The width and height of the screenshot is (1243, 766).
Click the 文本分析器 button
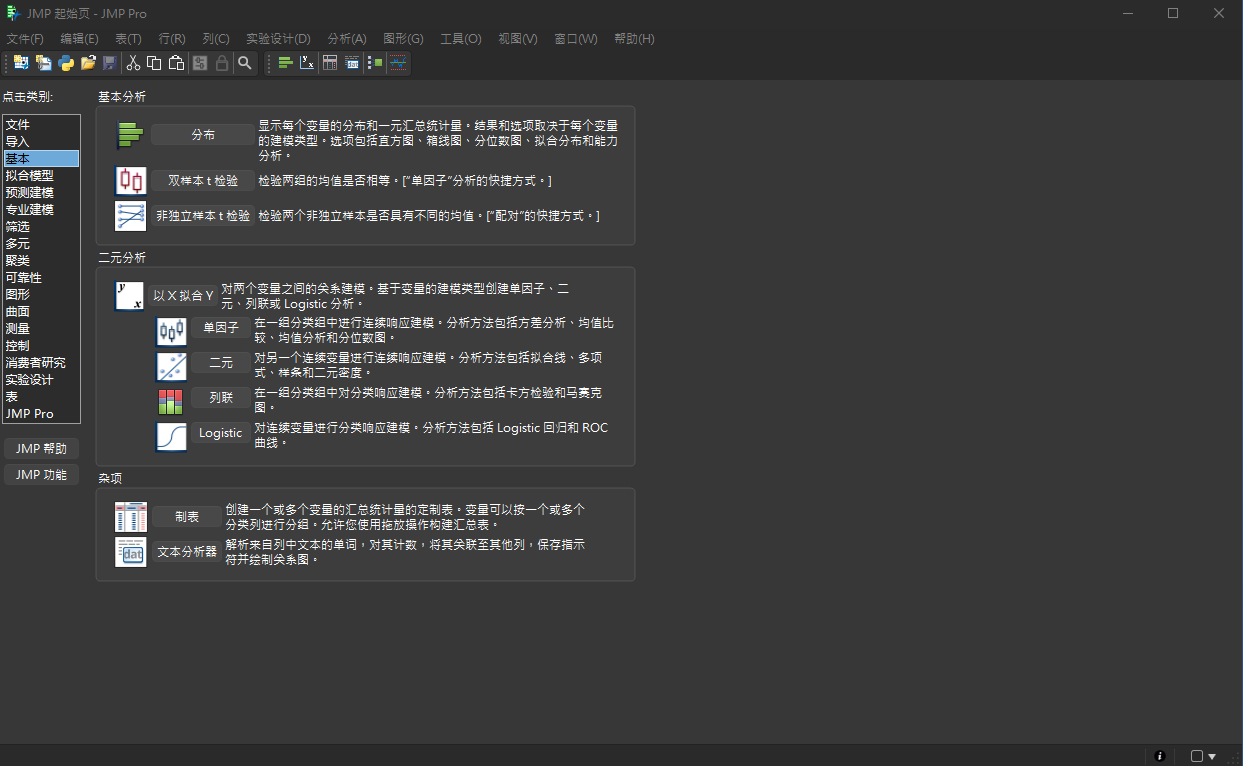pos(187,552)
